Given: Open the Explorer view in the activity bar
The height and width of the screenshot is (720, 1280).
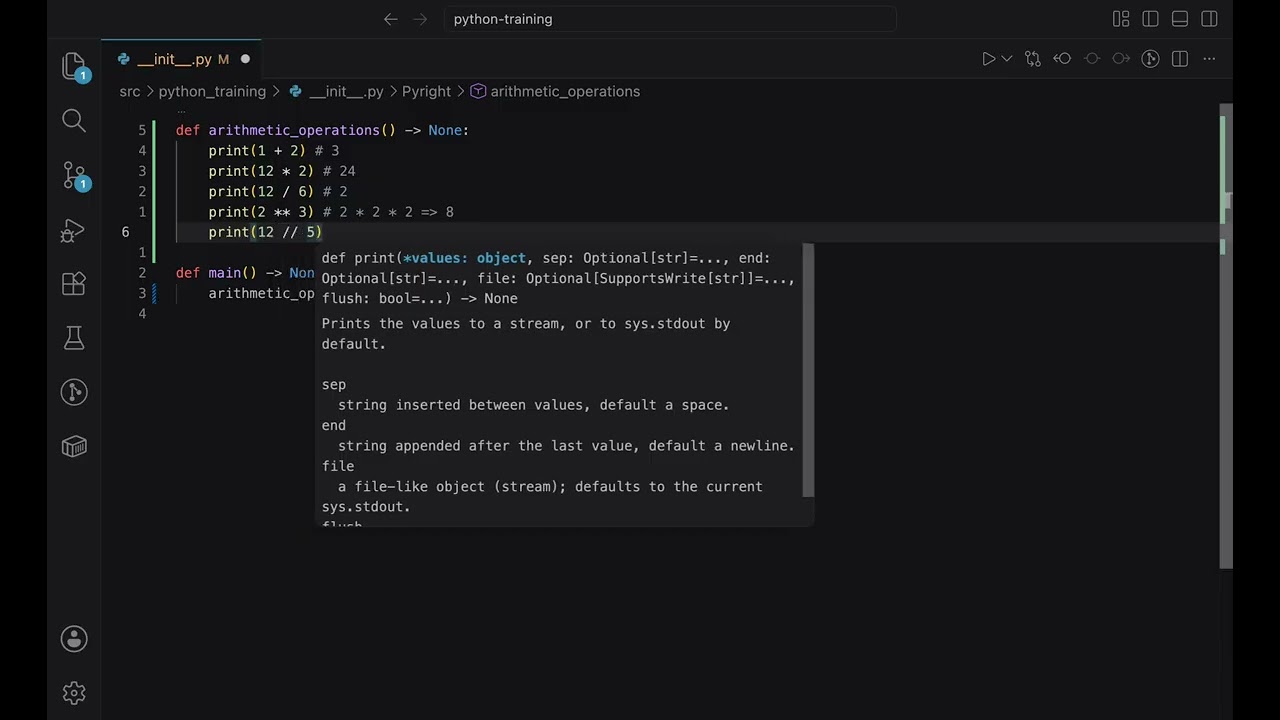Looking at the screenshot, I should pos(74,66).
